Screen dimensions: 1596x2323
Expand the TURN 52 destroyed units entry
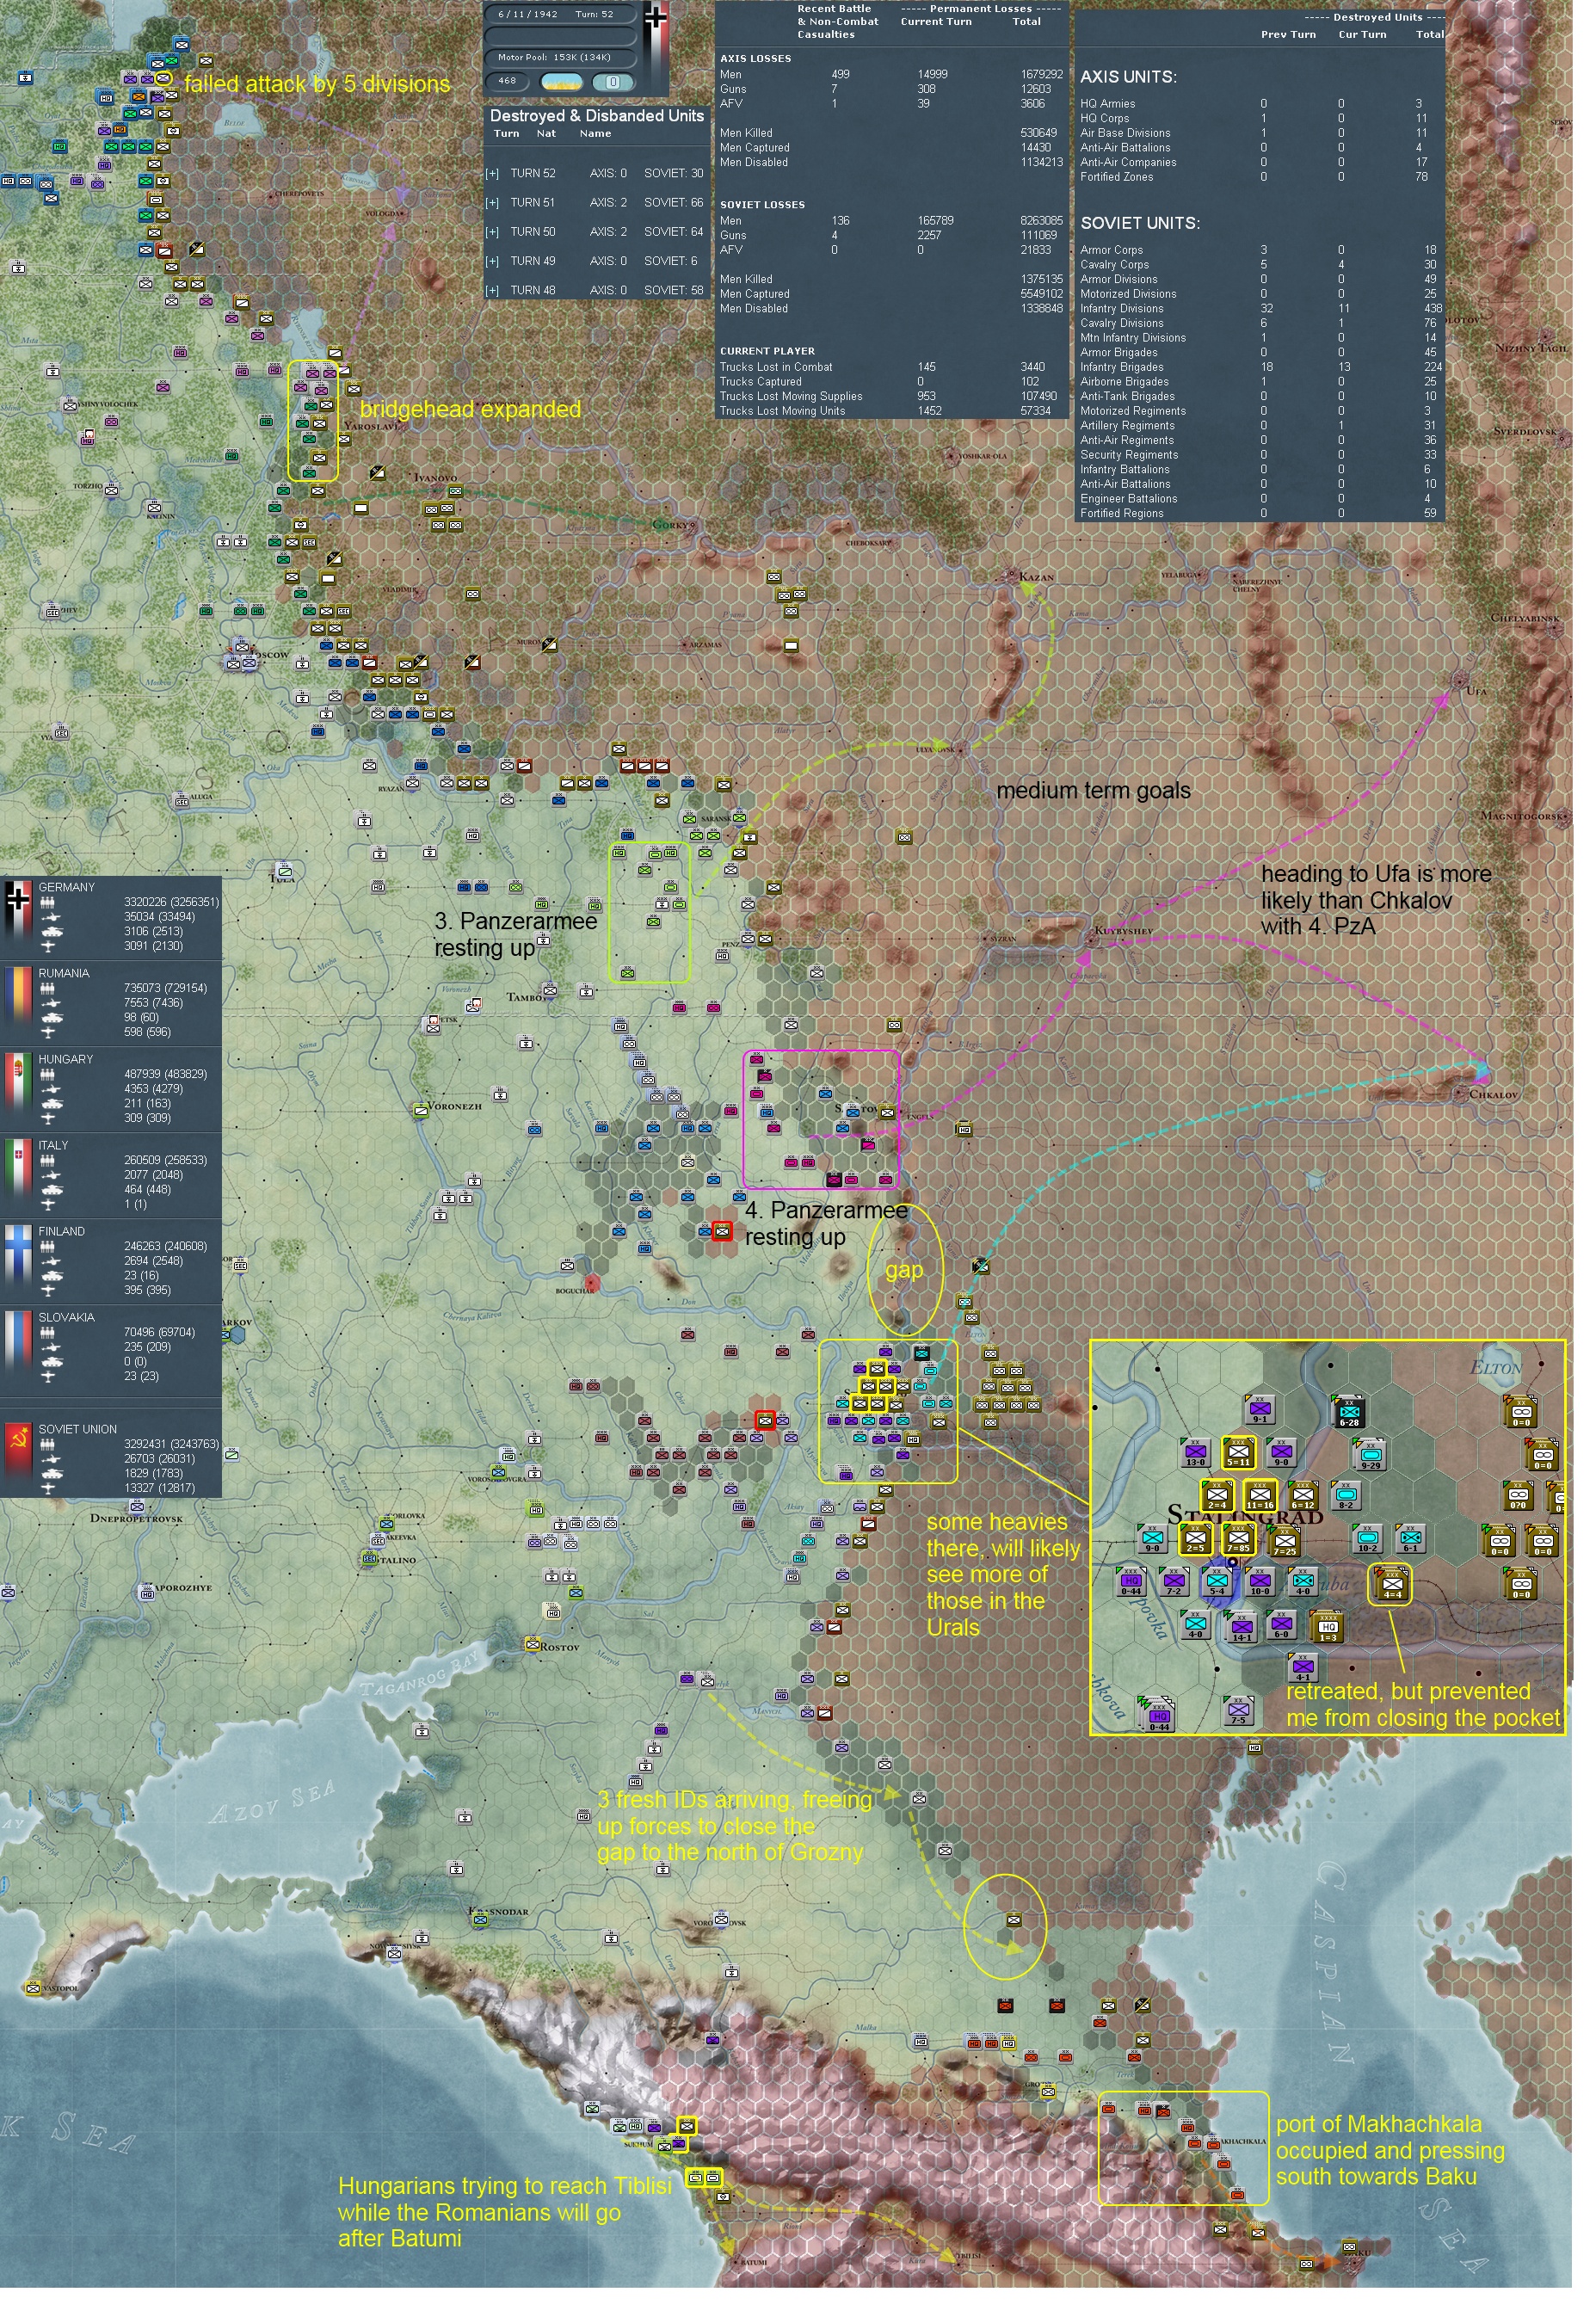click(492, 174)
